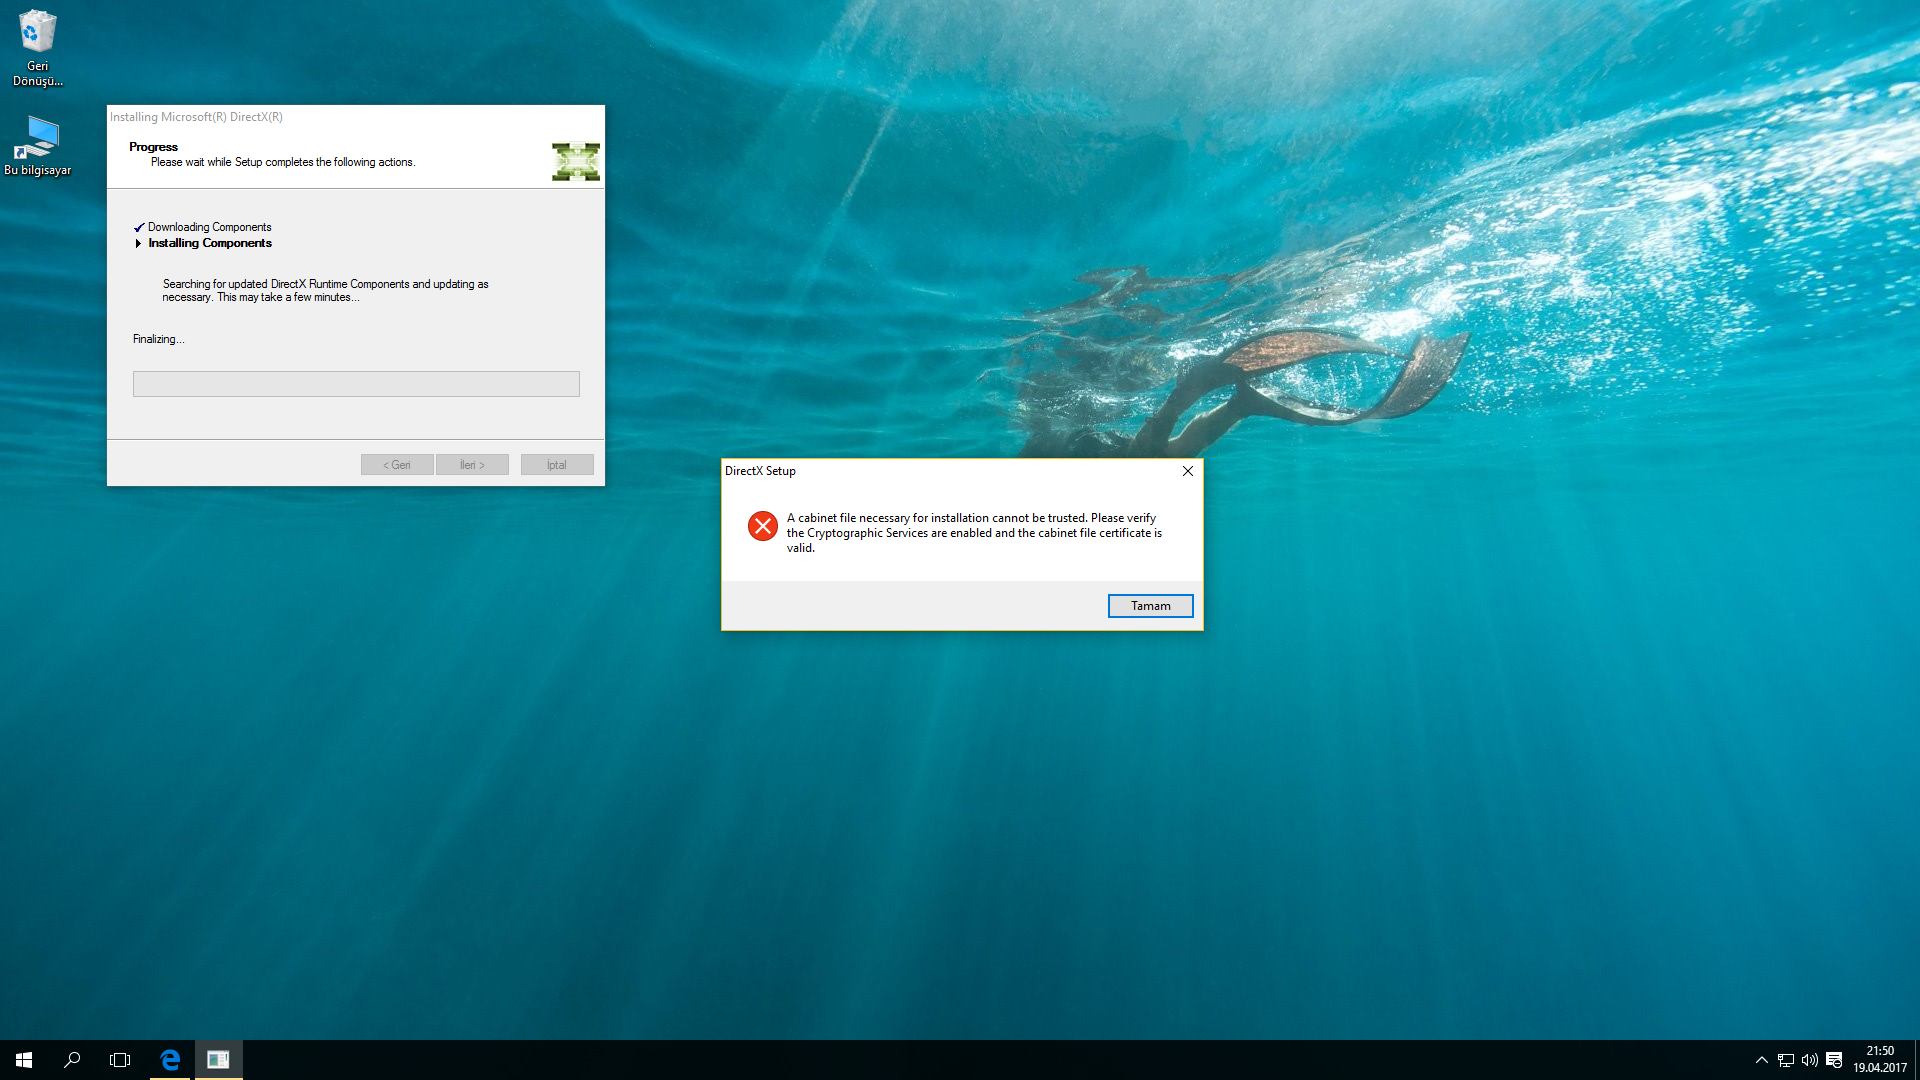Image resolution: width=1920 pixels, height=1080 pixels.
Task: Click the Installing Microsoft(R) DirectX(R) title
Action: 196,117
